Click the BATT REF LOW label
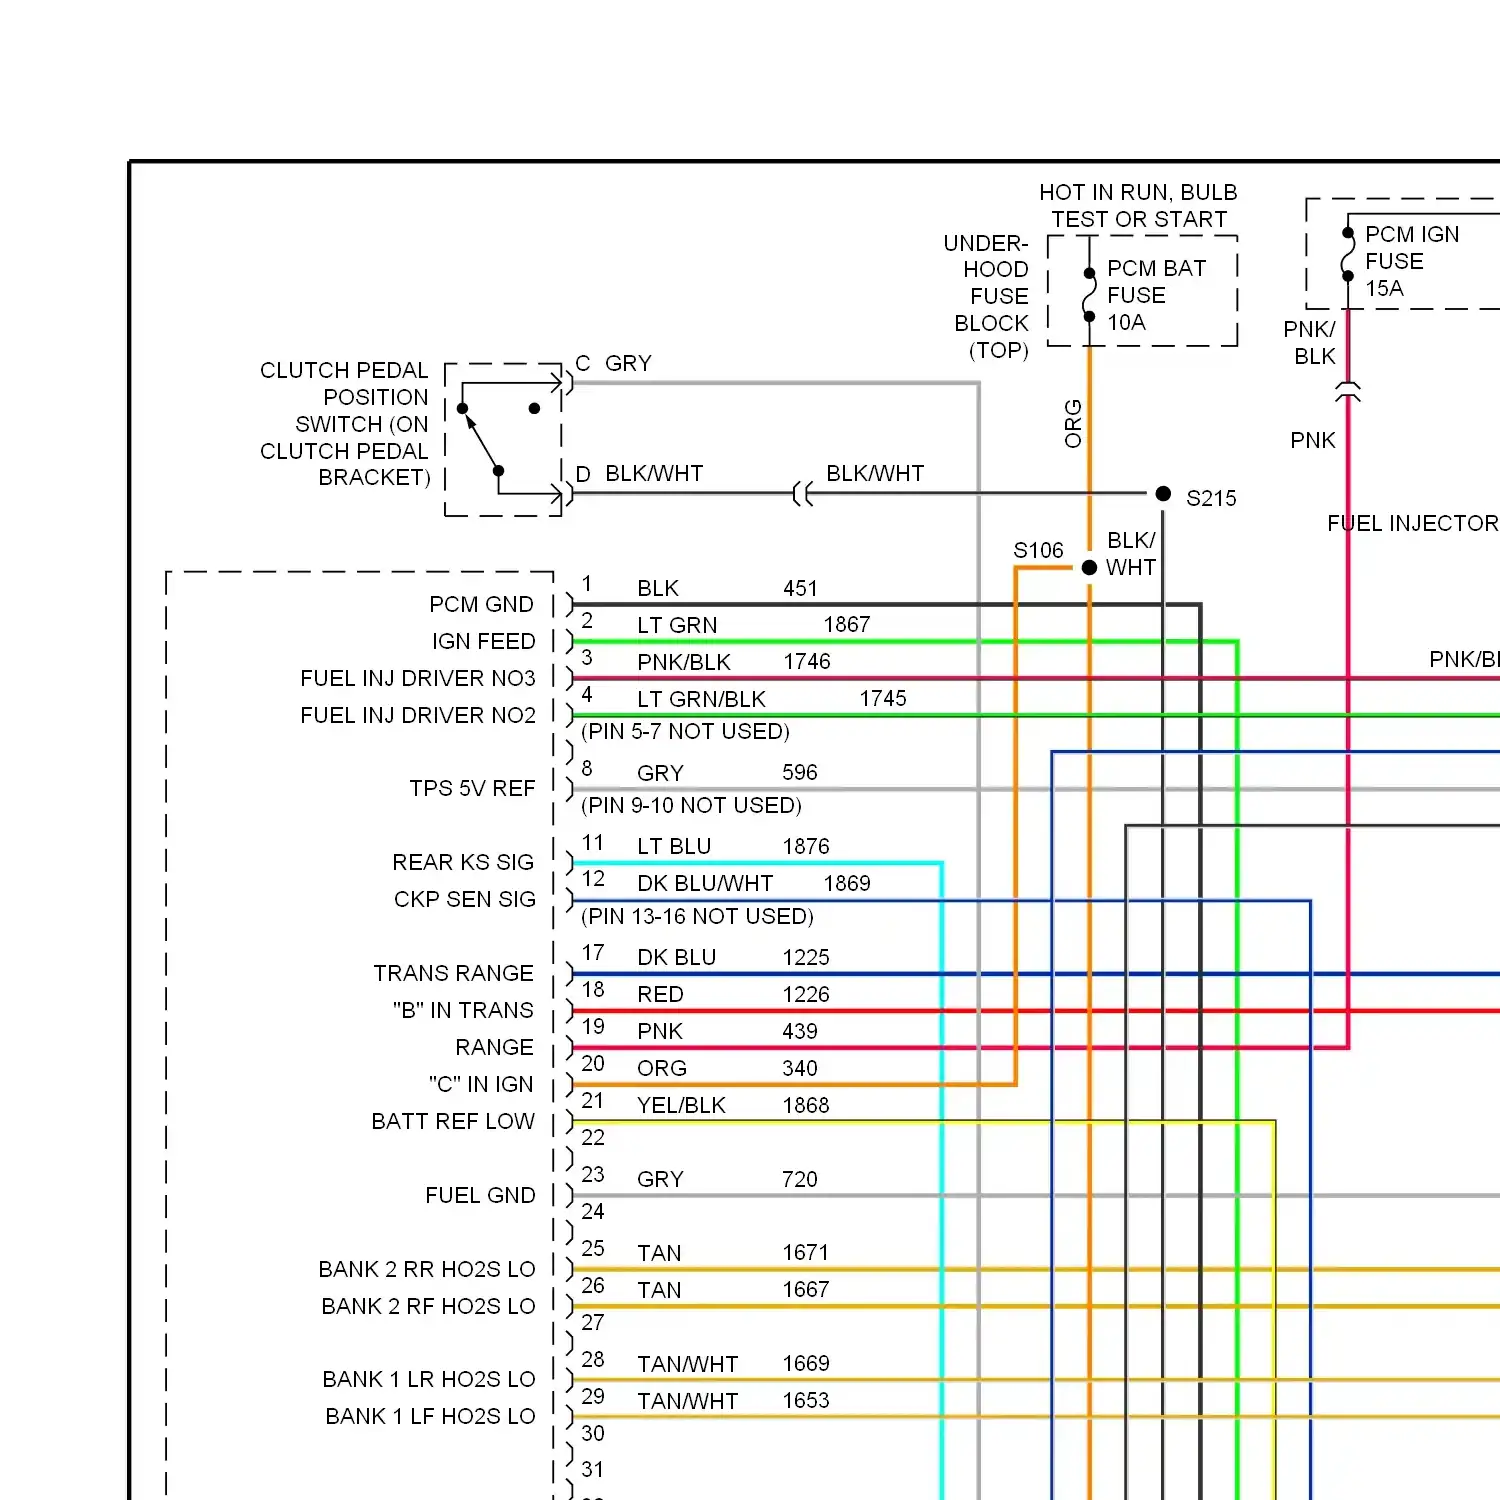This screenshot has height=1500, width=1500. click(453, 1121)
